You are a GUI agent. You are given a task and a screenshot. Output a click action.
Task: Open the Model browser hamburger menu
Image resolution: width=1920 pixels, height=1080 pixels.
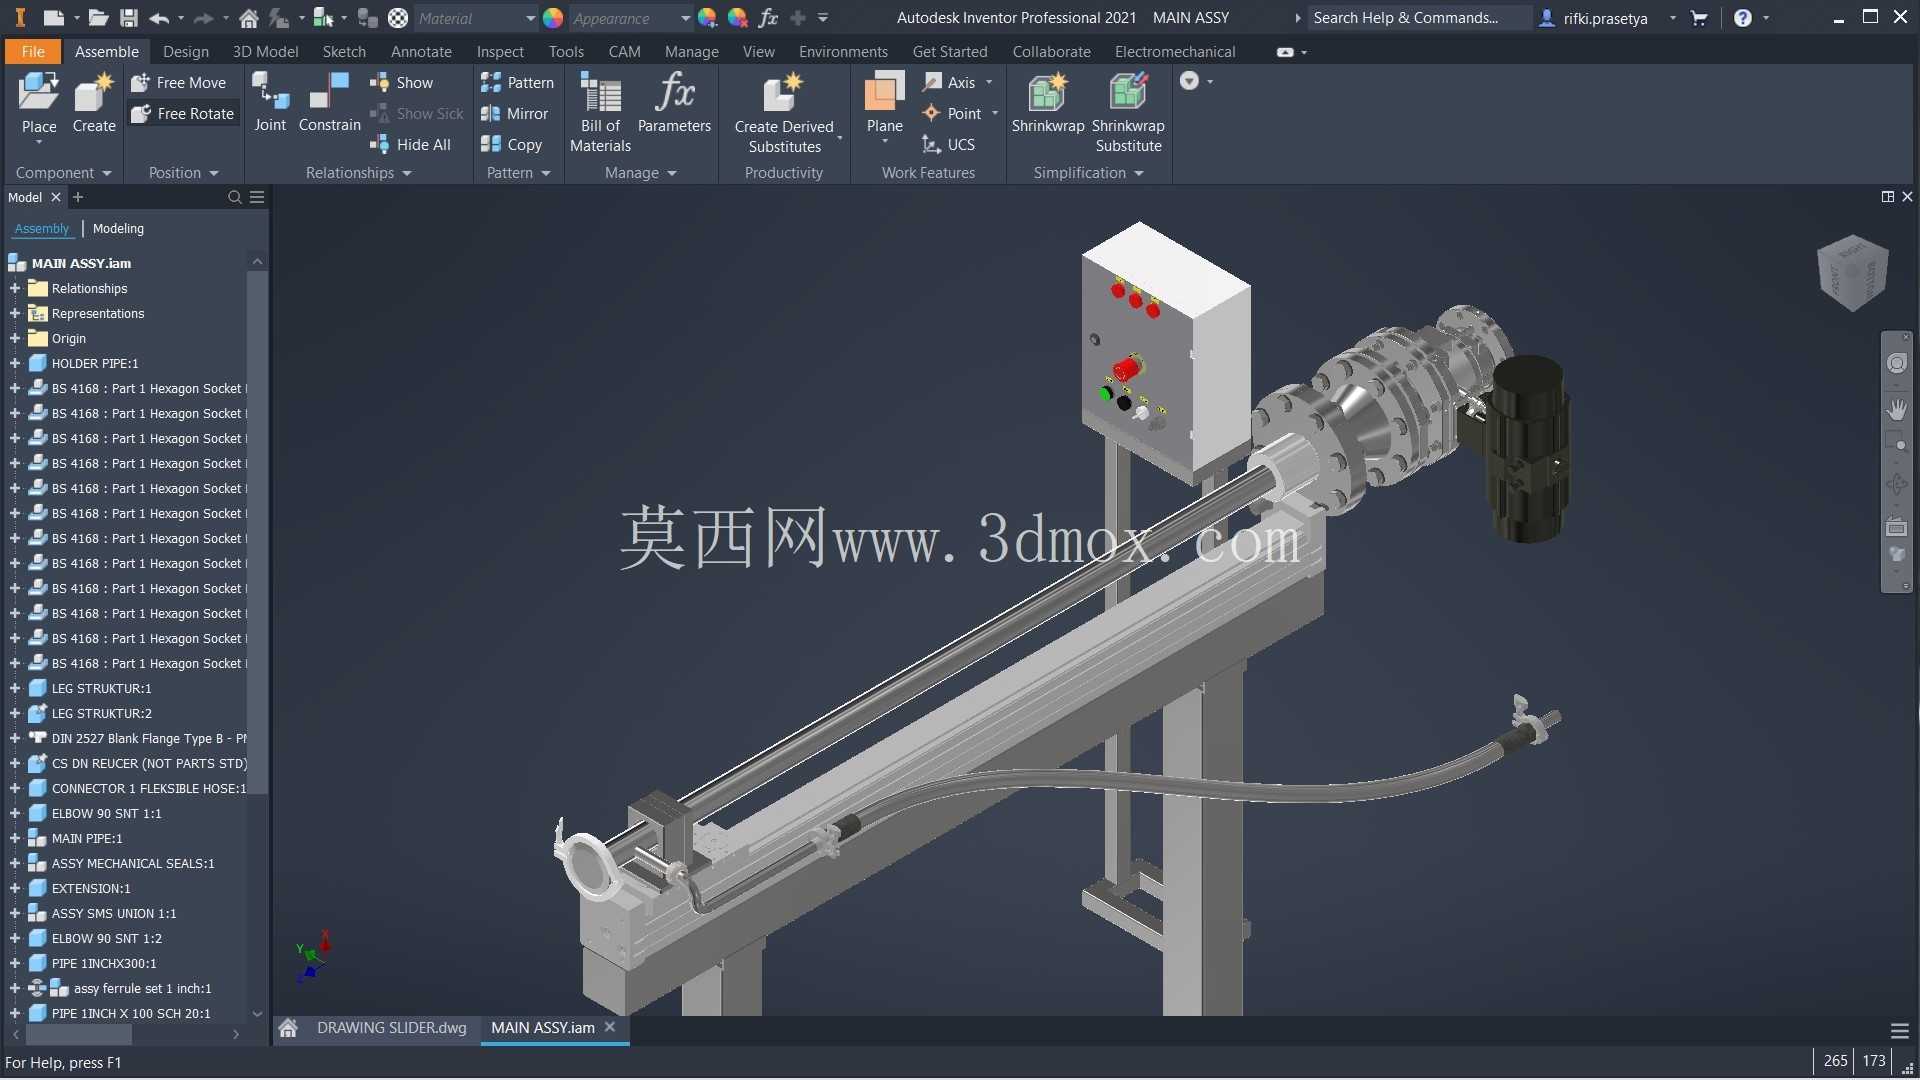pyautogui.click(x=257, y=198)
